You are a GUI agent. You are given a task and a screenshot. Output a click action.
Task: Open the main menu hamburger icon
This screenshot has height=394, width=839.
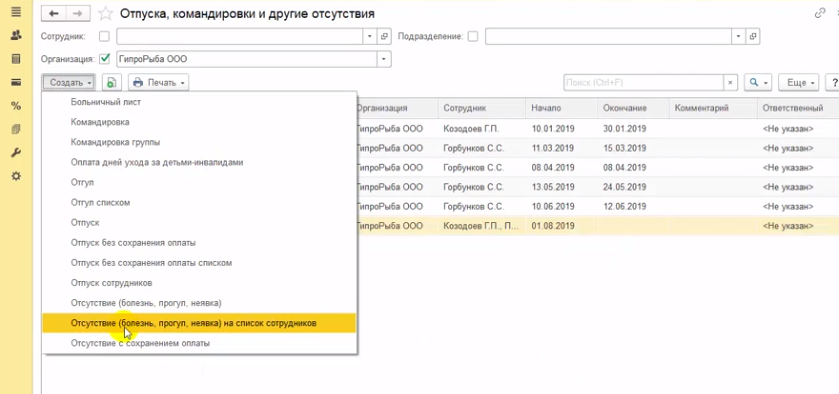point(16,12)
